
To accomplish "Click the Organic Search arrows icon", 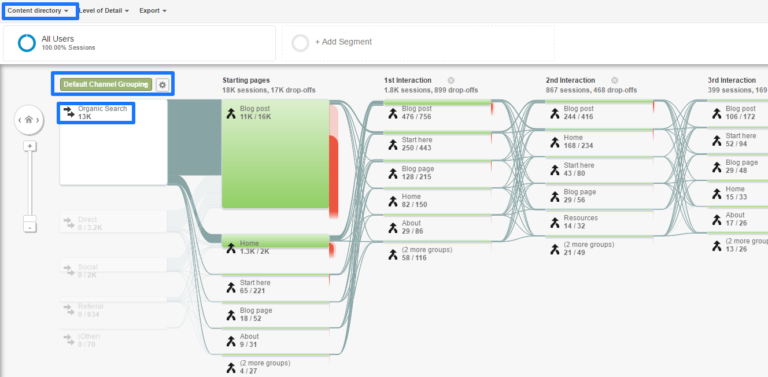I will 69,113.
